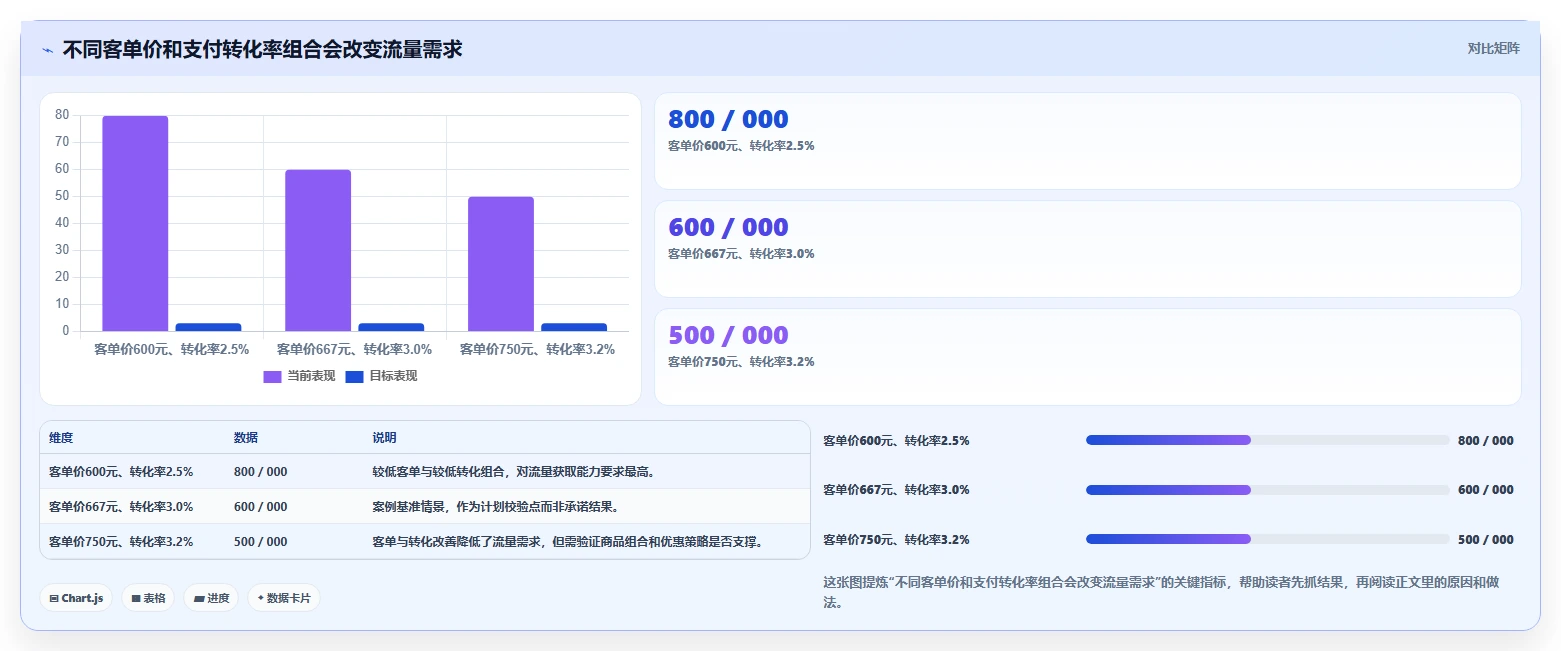This screenshot has width=1561, height=651.
Task: Click chart axis label 客单价750元、转化率3.2%
Action: click(x=537, y=349)
